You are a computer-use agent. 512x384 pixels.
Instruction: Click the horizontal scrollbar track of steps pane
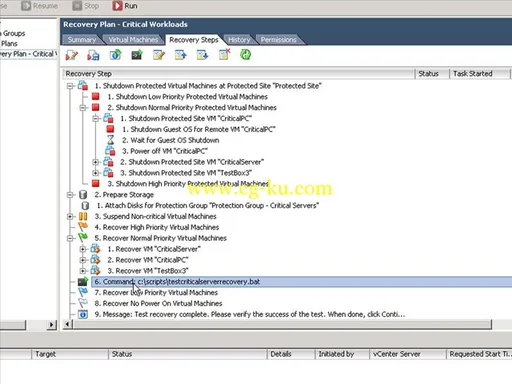[282, 324]
